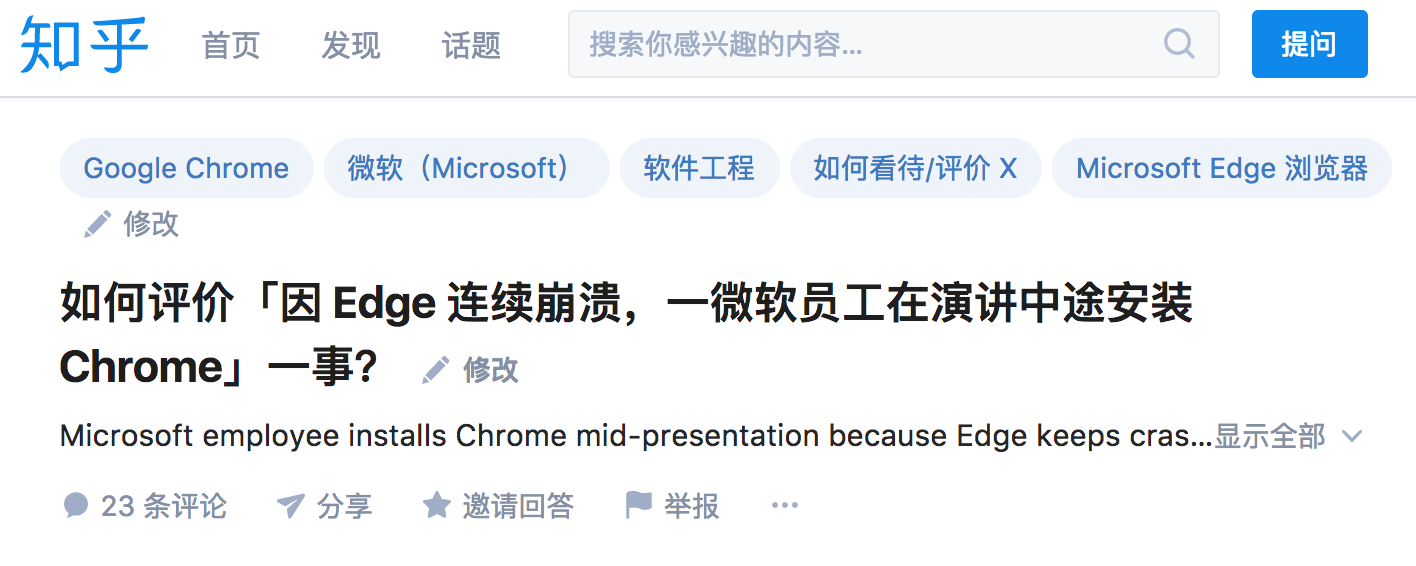Click the comment bubble icon
1416x566 pixels.
coord(76,505)
